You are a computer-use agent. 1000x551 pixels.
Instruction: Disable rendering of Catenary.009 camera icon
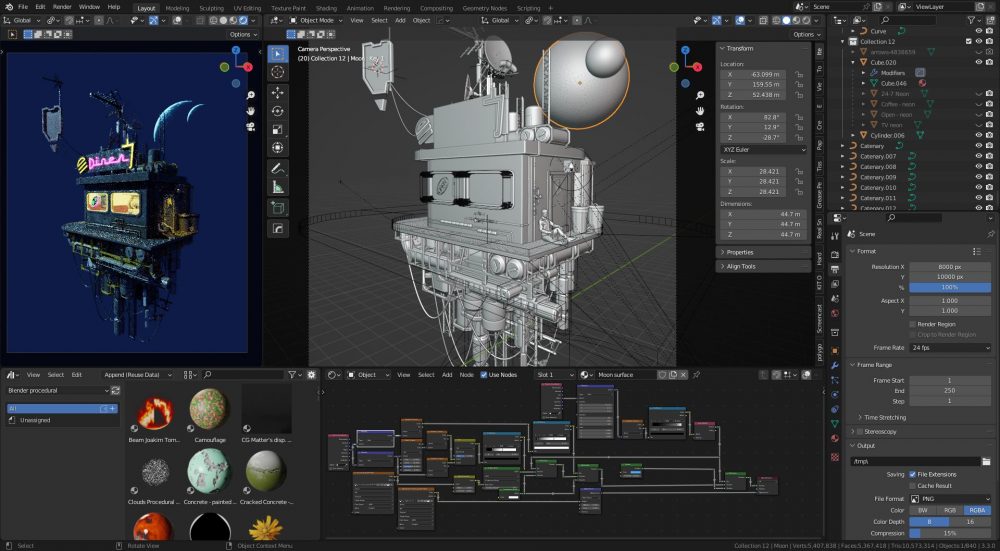click(x=989, y=177)
